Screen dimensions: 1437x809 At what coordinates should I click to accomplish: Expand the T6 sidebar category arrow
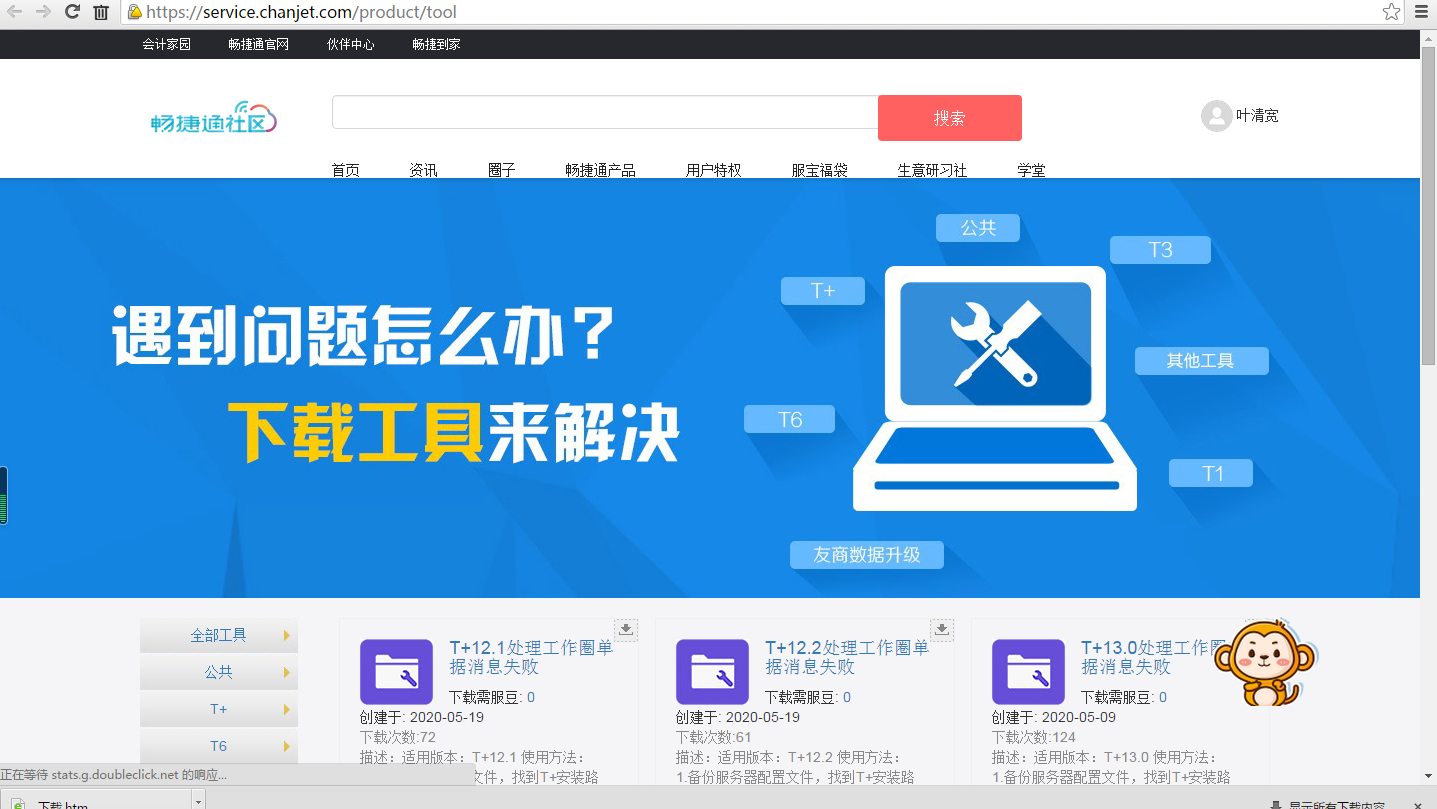[x=287, y=746]
